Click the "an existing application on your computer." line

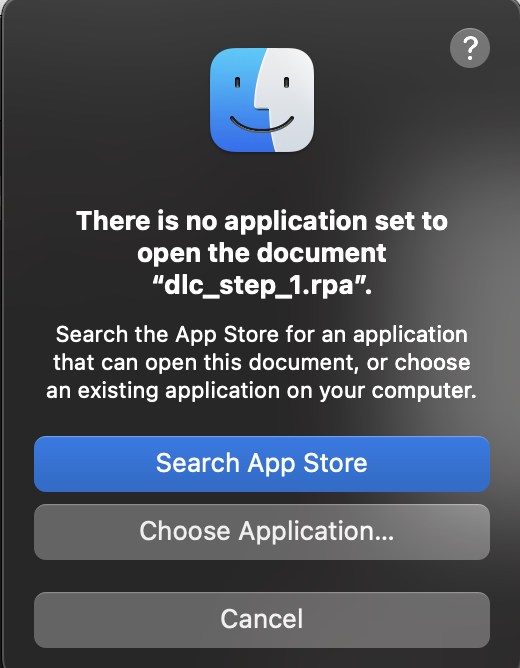click(262, 391)
